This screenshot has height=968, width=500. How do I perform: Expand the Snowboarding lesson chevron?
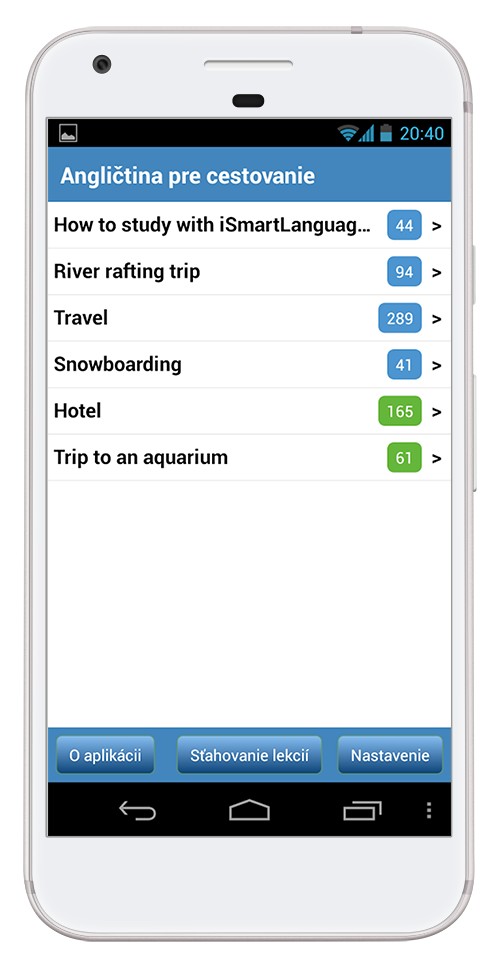pos(437,365)
